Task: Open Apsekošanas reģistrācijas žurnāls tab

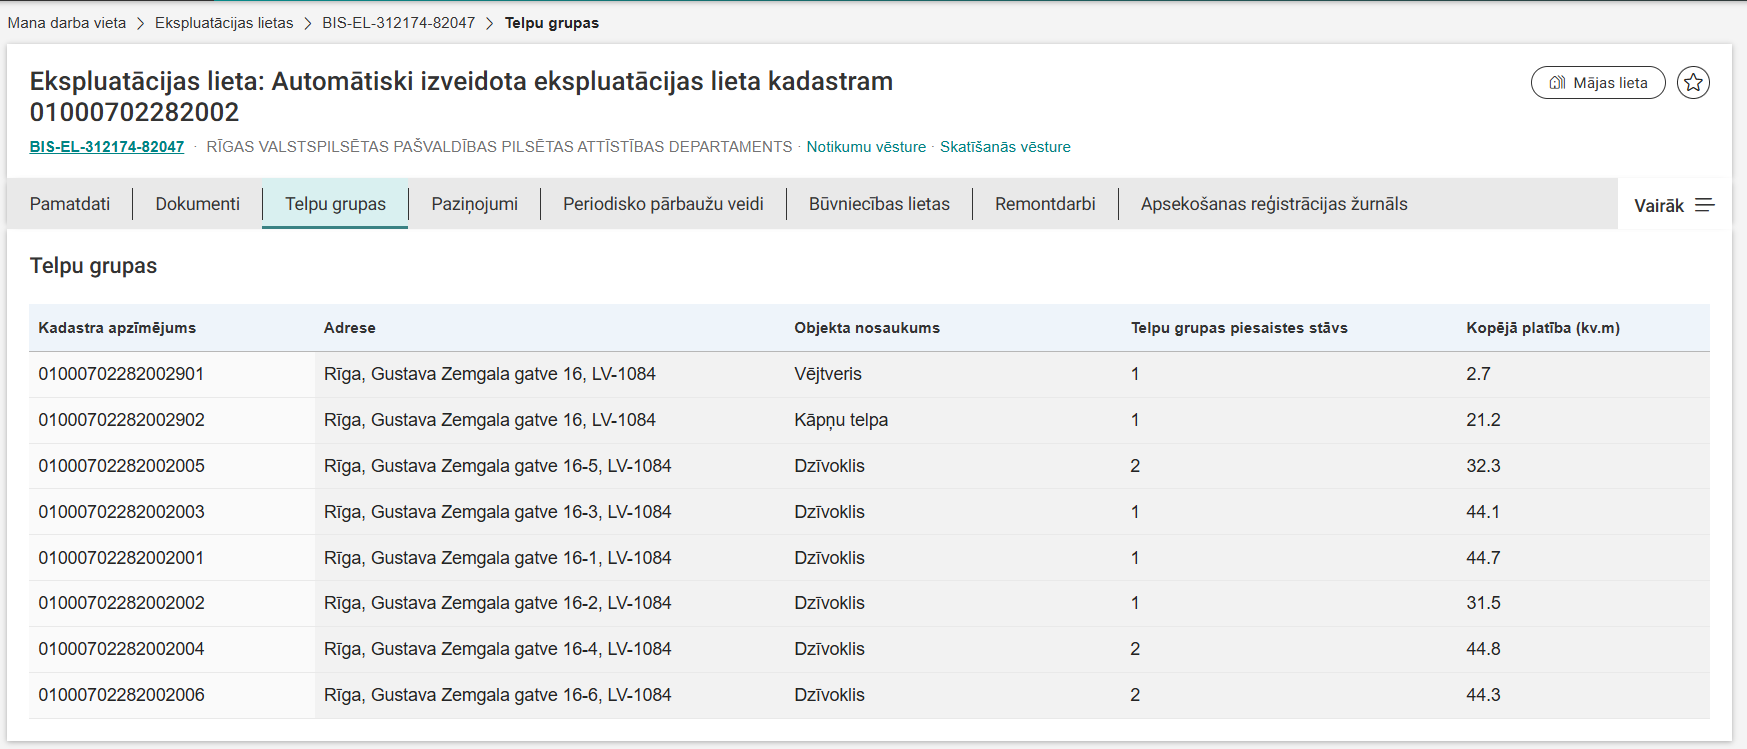Action: [1273, 204]
